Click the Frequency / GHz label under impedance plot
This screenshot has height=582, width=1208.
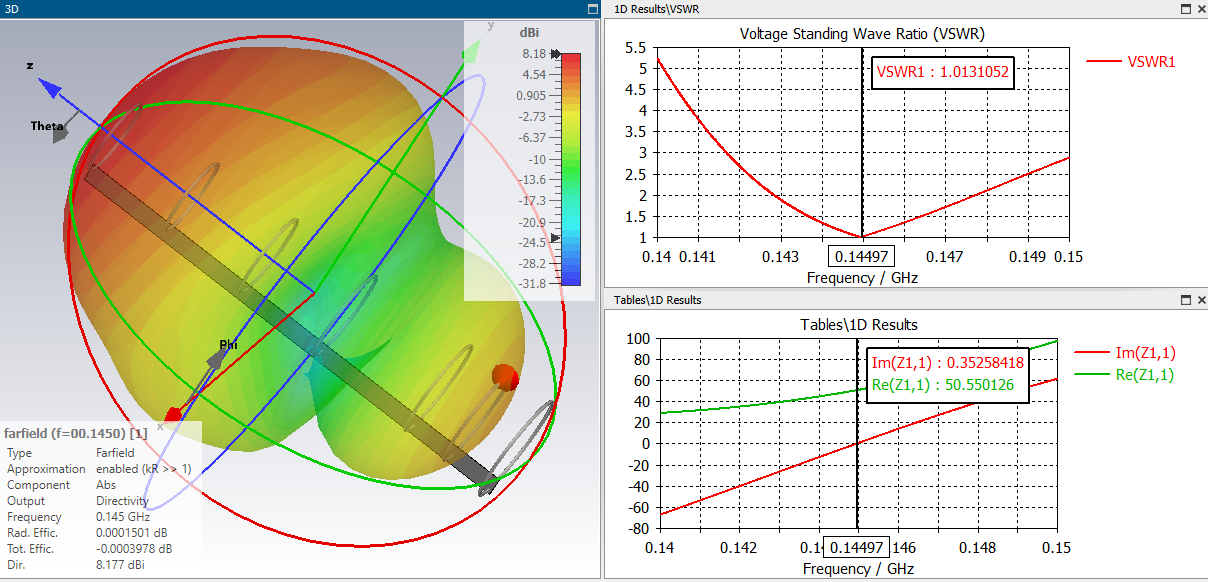[x=858, y=568]
